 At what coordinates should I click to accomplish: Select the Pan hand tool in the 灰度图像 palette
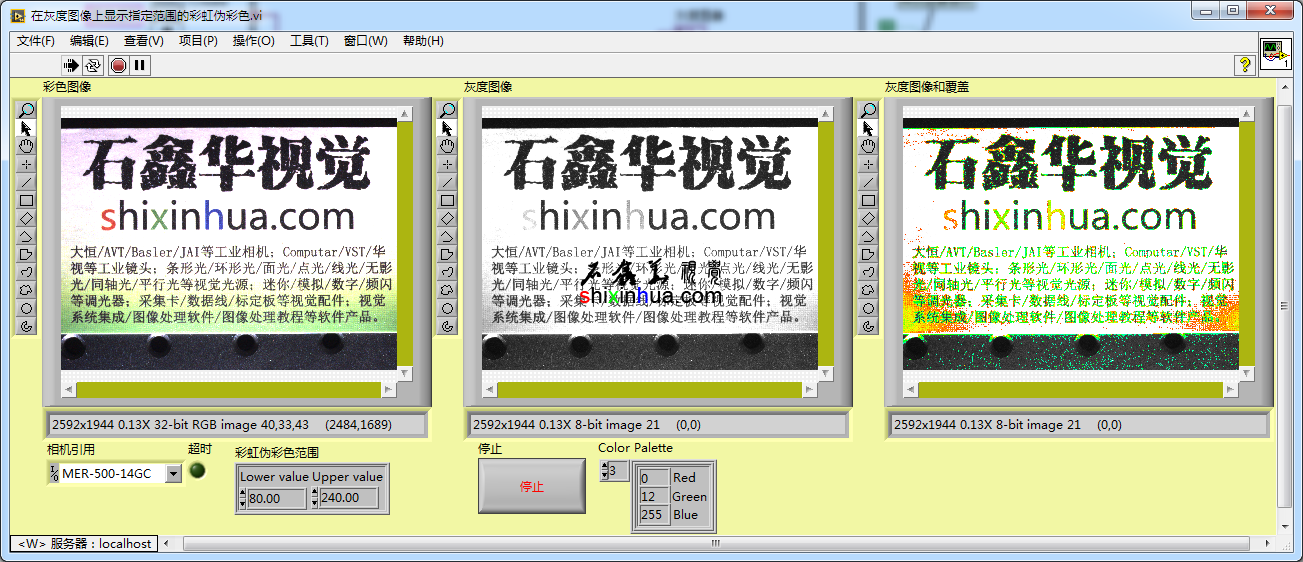[447, 146]
